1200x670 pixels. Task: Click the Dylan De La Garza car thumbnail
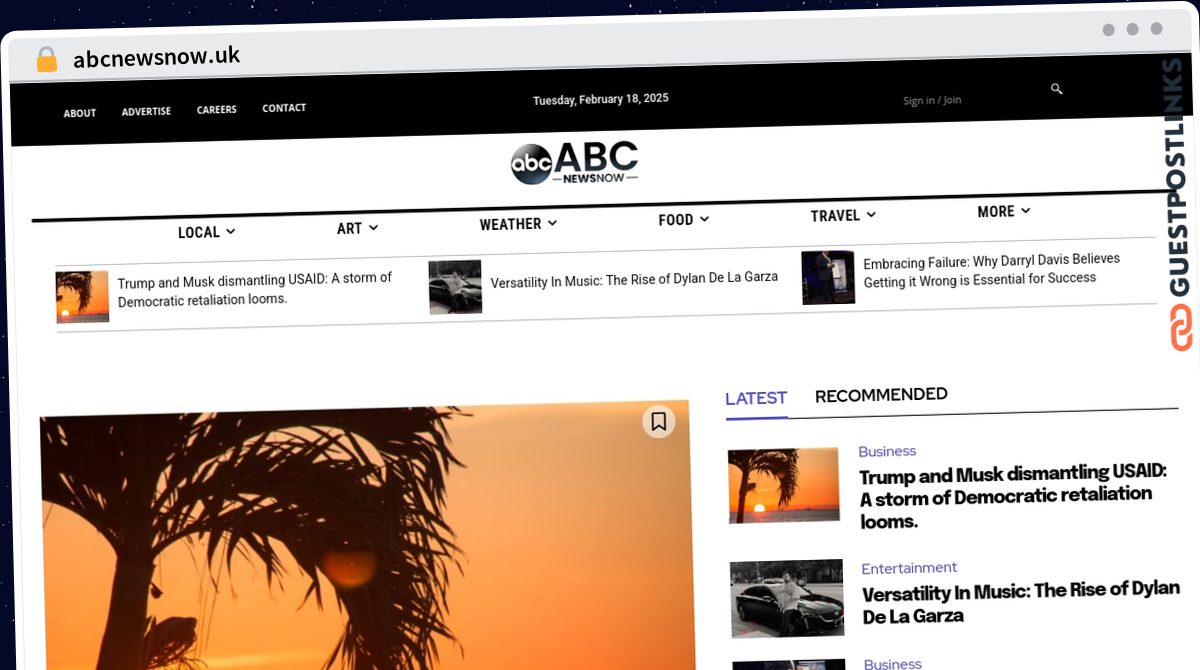(x=786, y=598)
